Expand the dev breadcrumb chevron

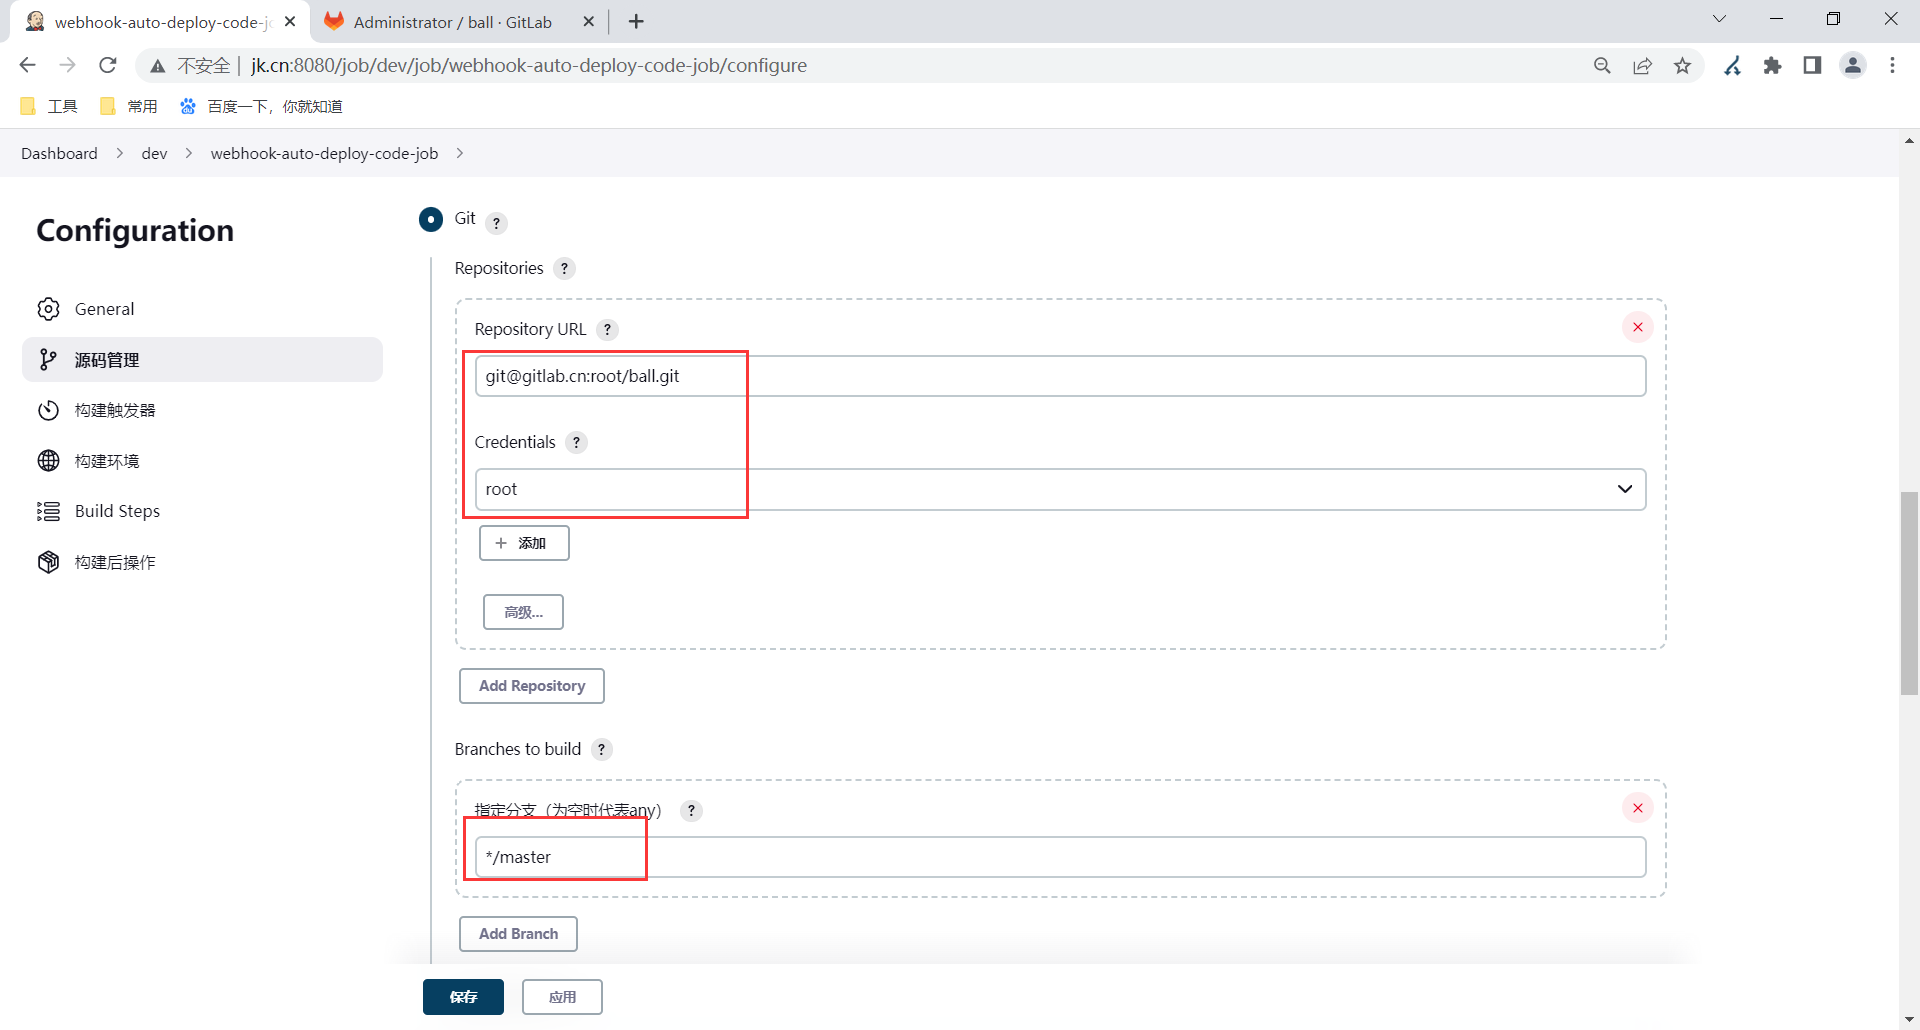(188, 153)
